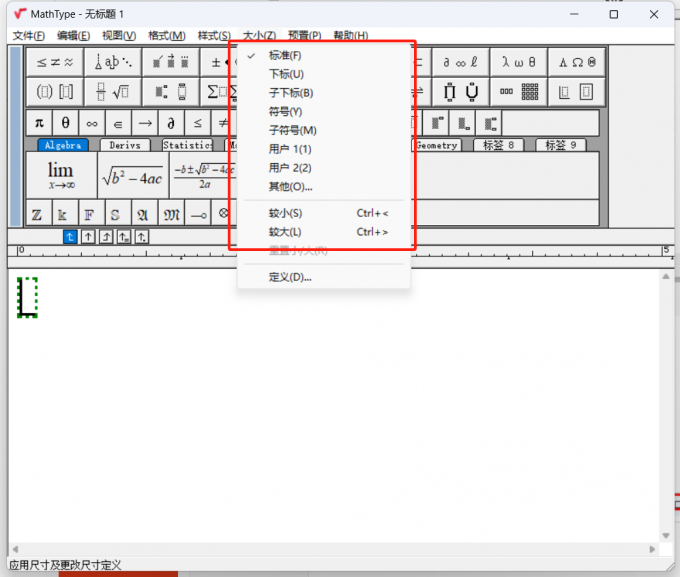Open the 帮助(H) menu
Screen dimensions: 680x577
[351, 36]
